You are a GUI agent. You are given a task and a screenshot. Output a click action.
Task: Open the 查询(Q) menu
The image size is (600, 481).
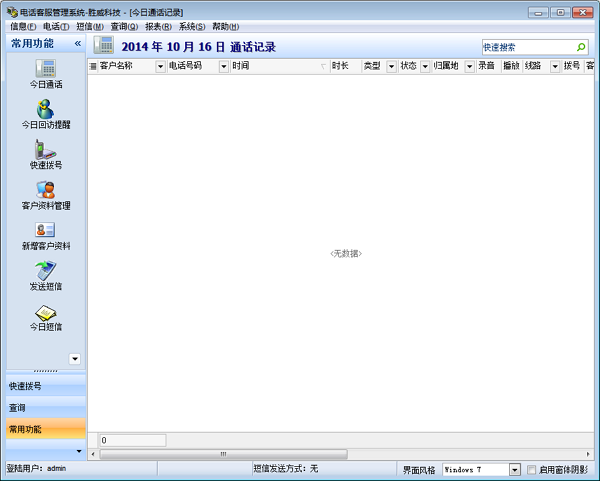(x=124, y=26)
